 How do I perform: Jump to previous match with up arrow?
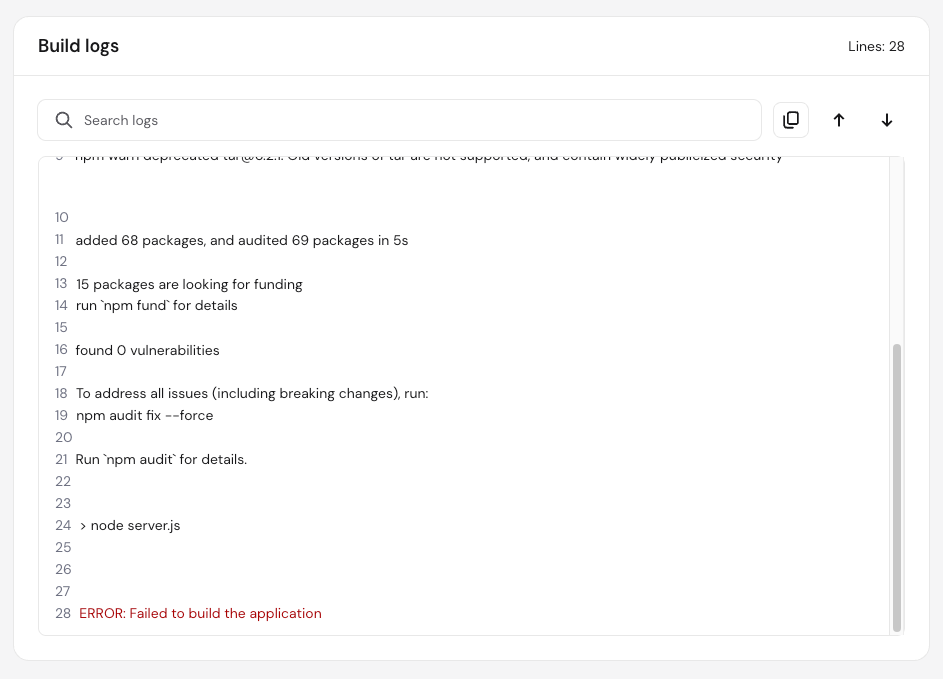(x=839, y=120)
